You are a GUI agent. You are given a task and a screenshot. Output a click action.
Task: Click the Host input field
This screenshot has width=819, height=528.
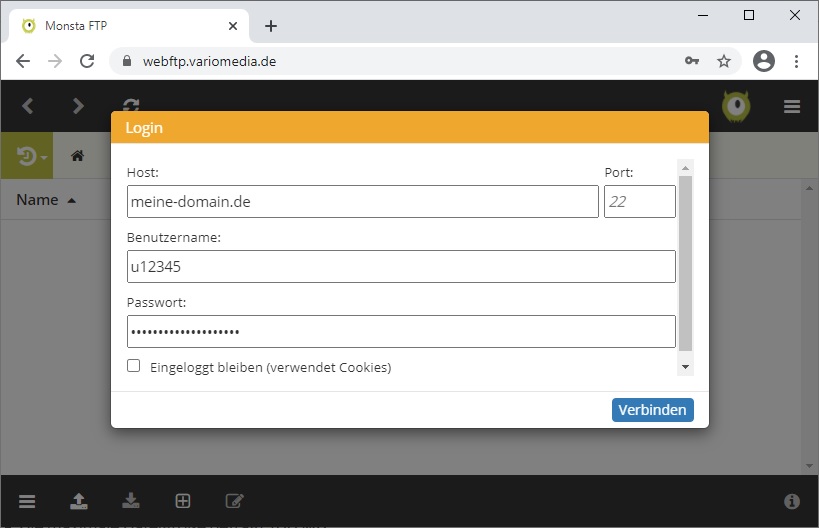click(362, 202)
